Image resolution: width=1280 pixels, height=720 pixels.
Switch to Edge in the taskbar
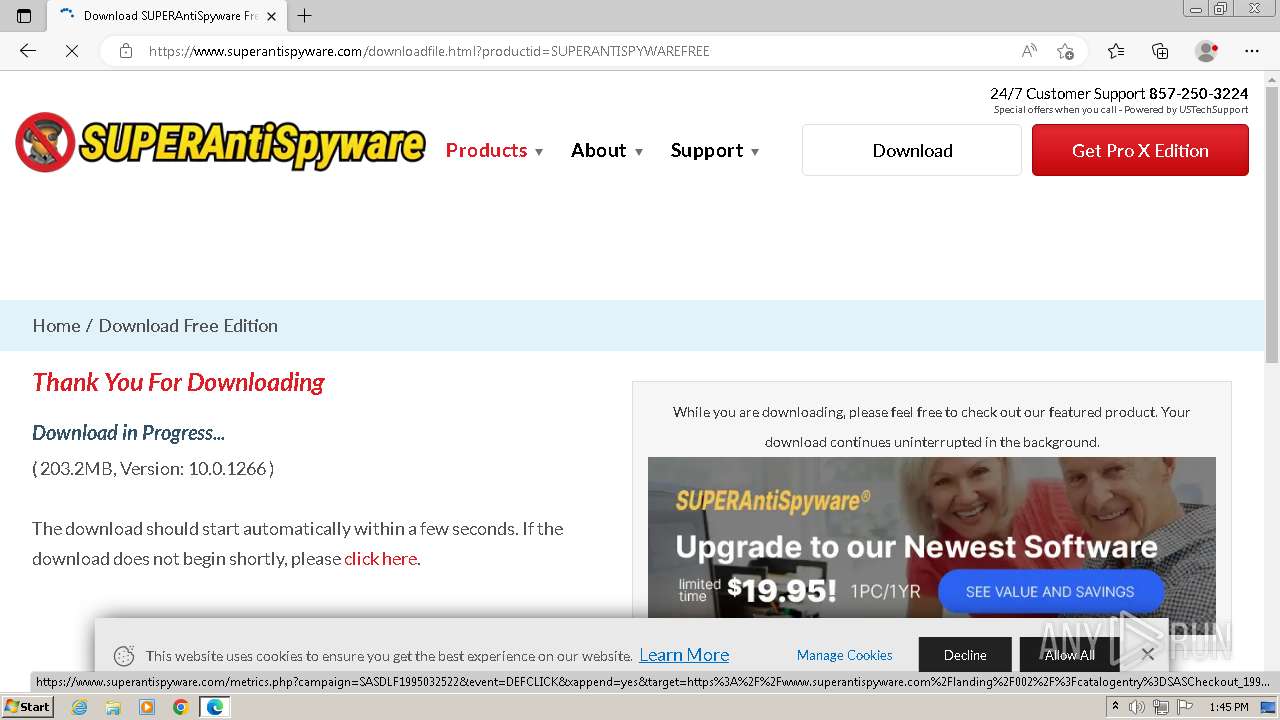214,707
